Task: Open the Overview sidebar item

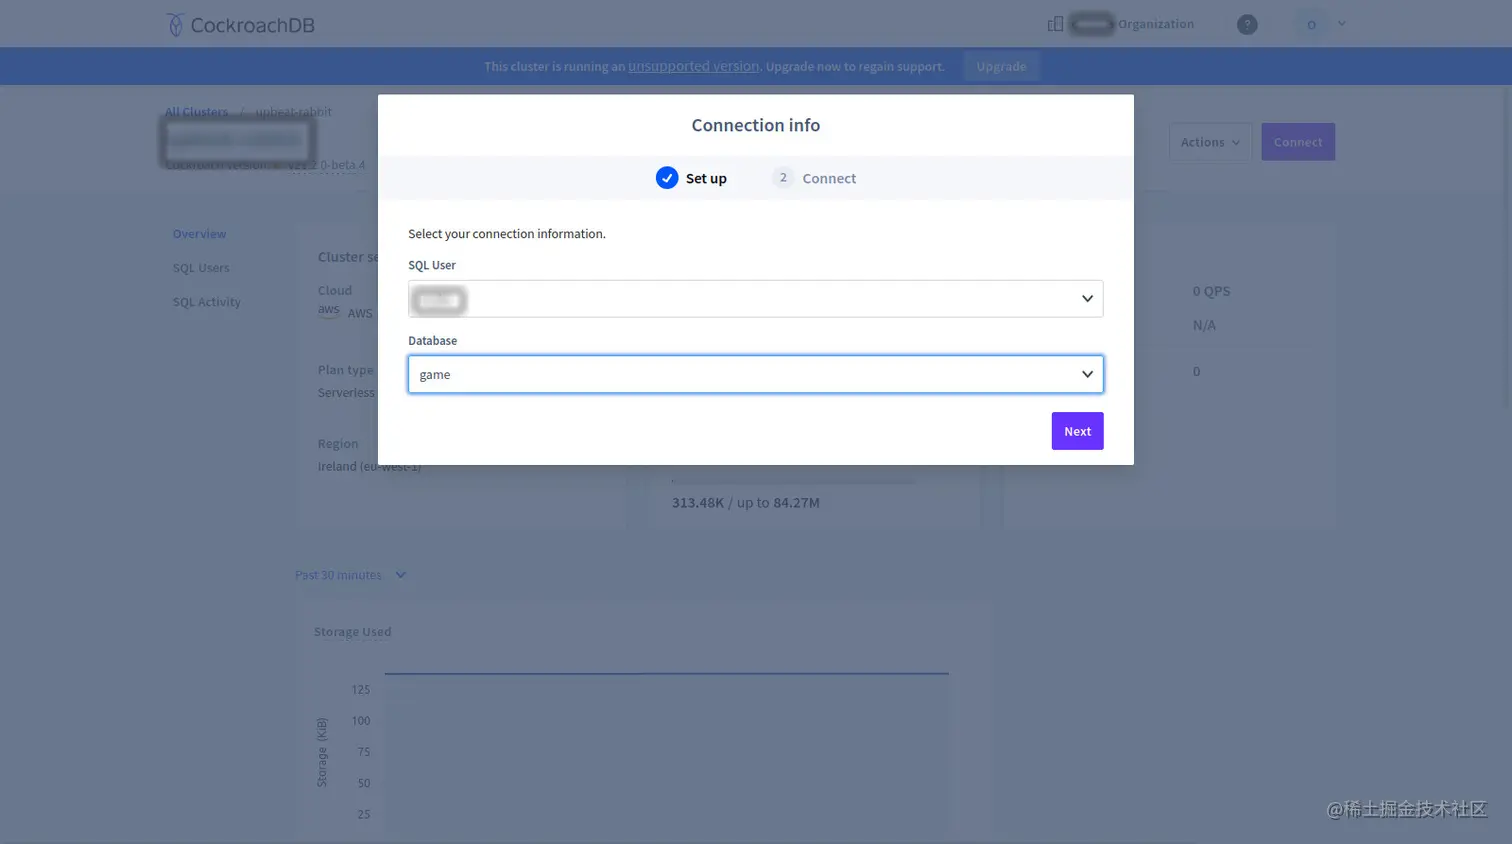Action: point(199,234)
